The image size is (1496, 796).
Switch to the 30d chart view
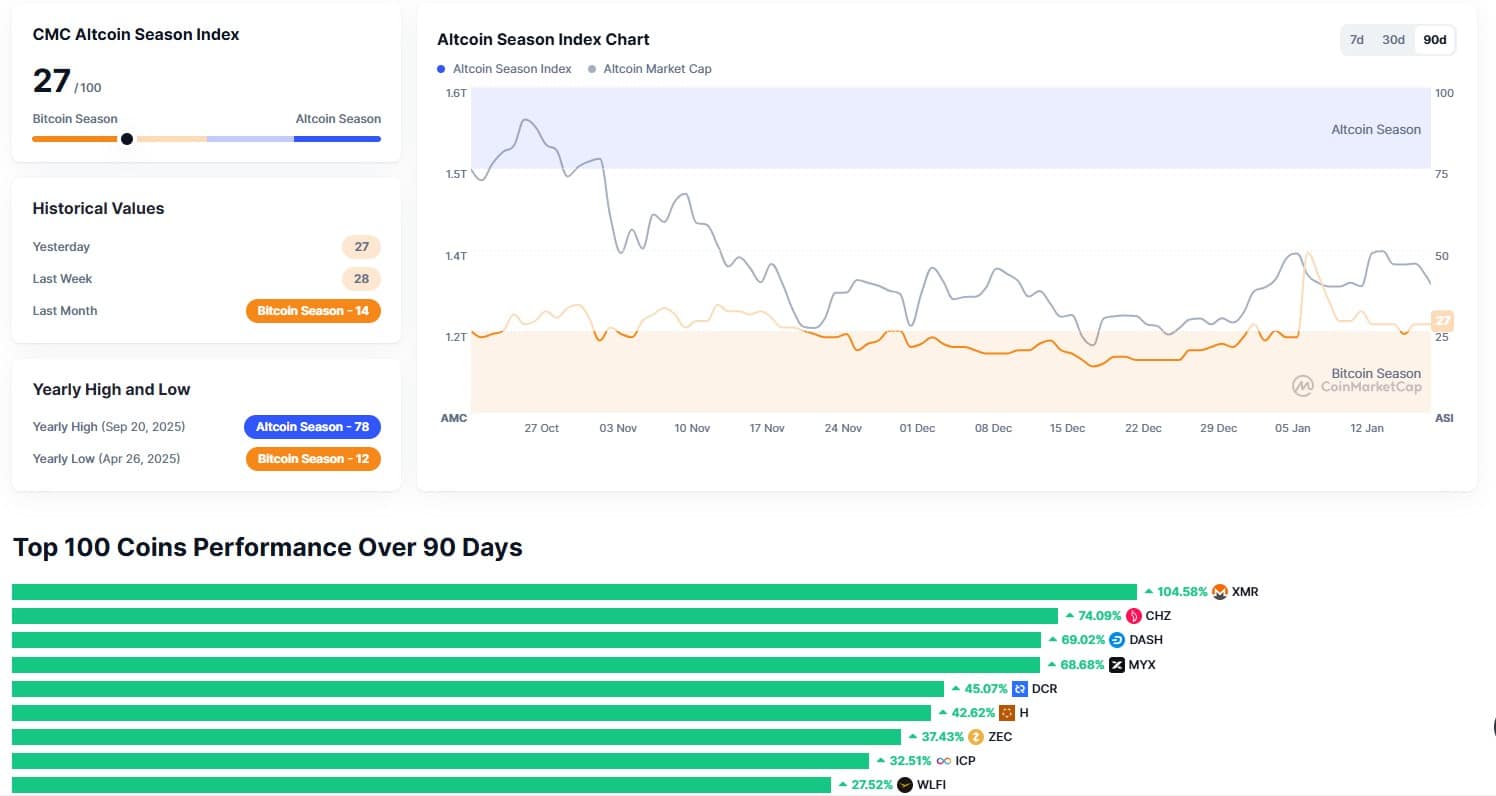(x=1393, y=40)
